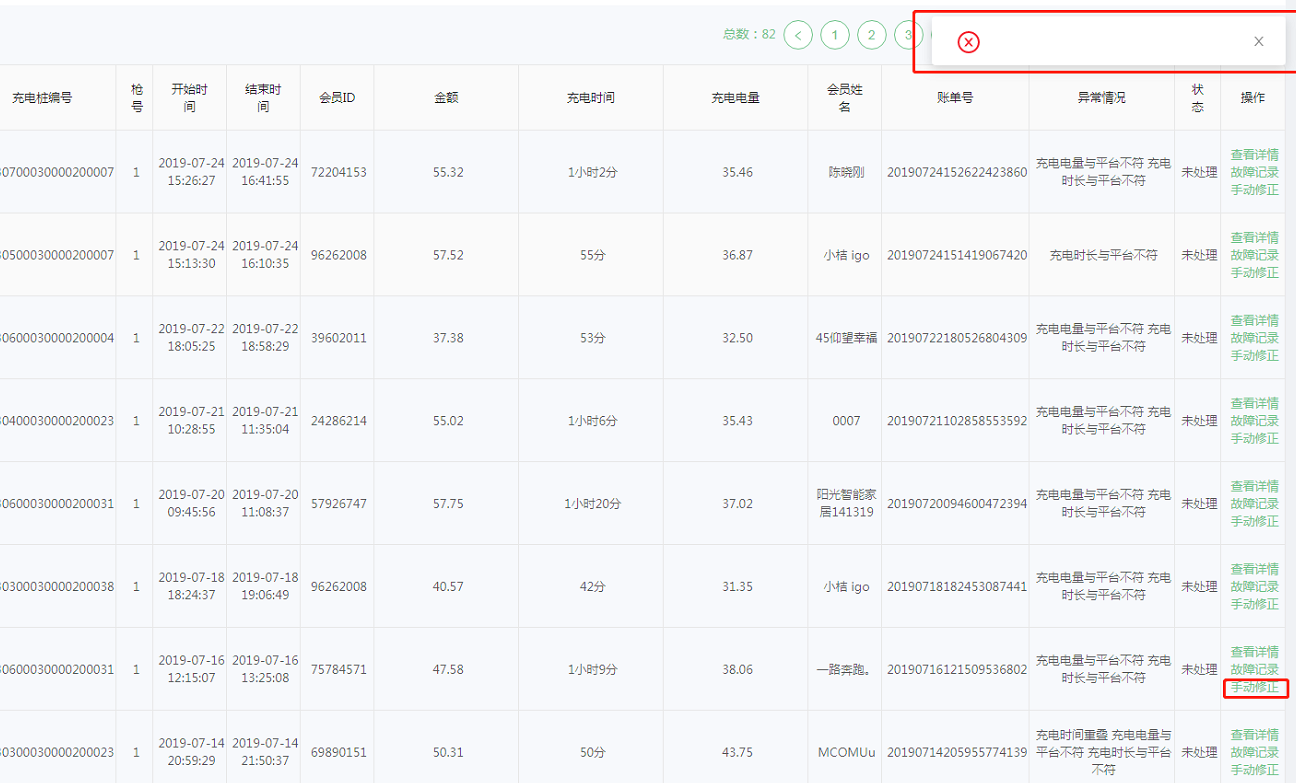Open 故障记录 for member 0007

click(x=1254, y=421)
